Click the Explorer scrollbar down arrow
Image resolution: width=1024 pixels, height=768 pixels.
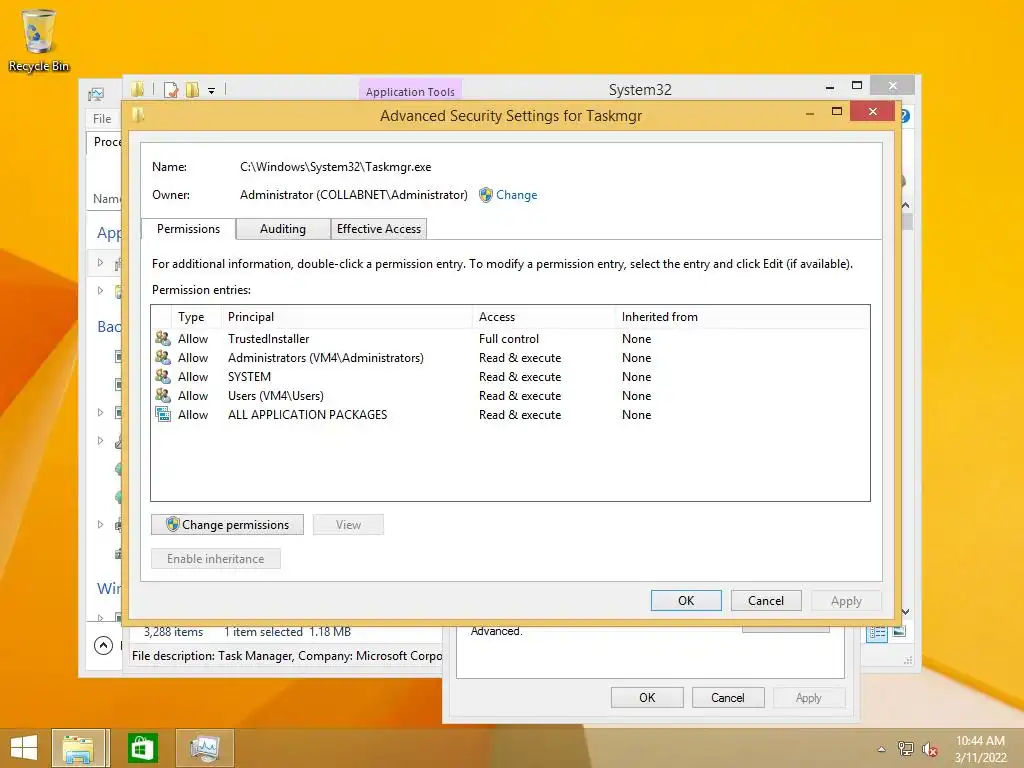pyautogui.click(x=906, y=611)
